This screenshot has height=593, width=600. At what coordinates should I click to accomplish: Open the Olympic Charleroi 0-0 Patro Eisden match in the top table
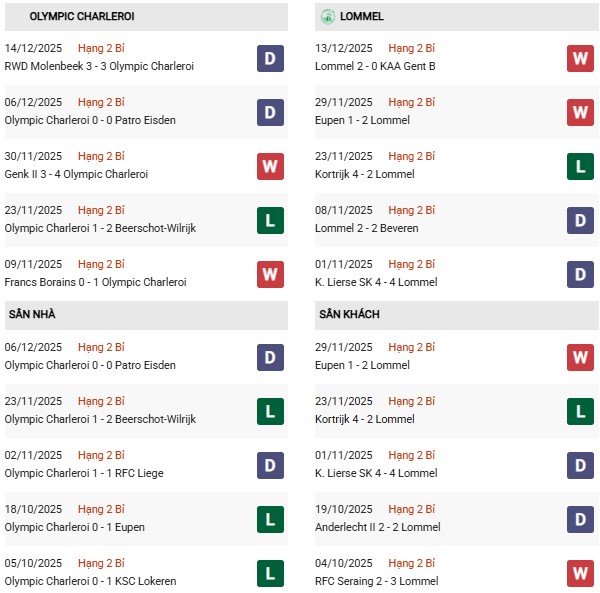click(x=90, y=120)
